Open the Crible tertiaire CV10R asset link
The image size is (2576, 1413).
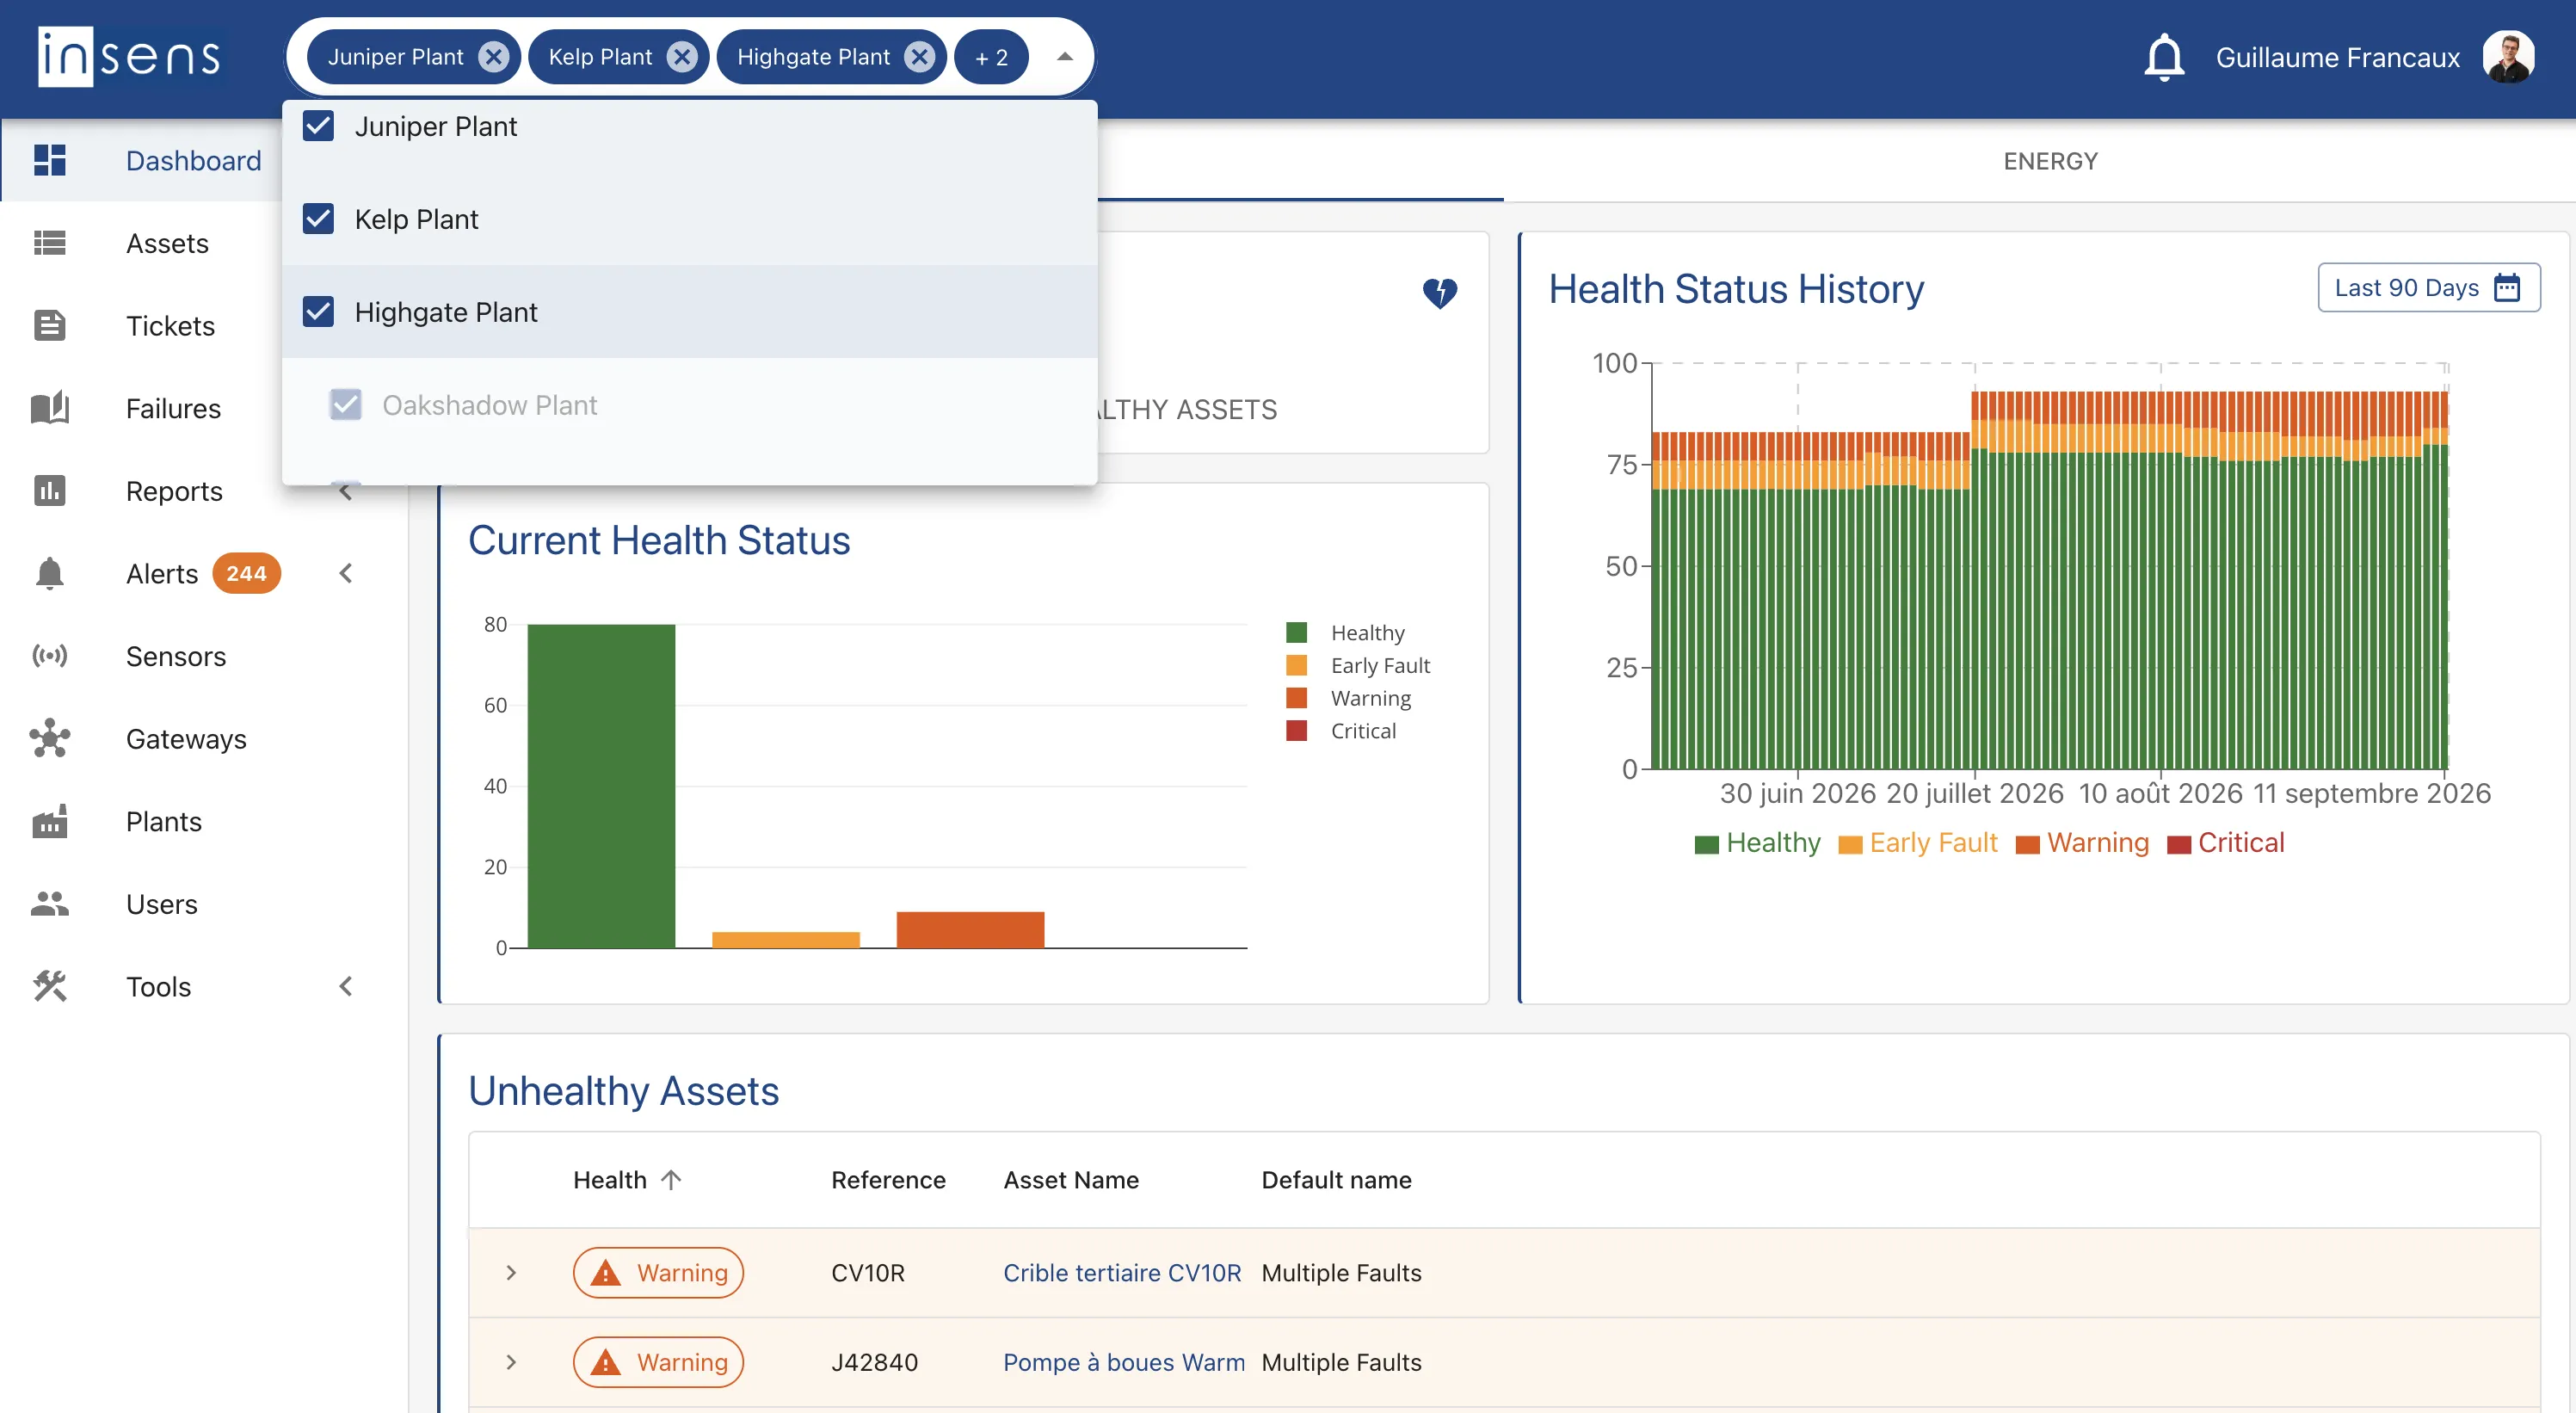pos(1122,1272)
